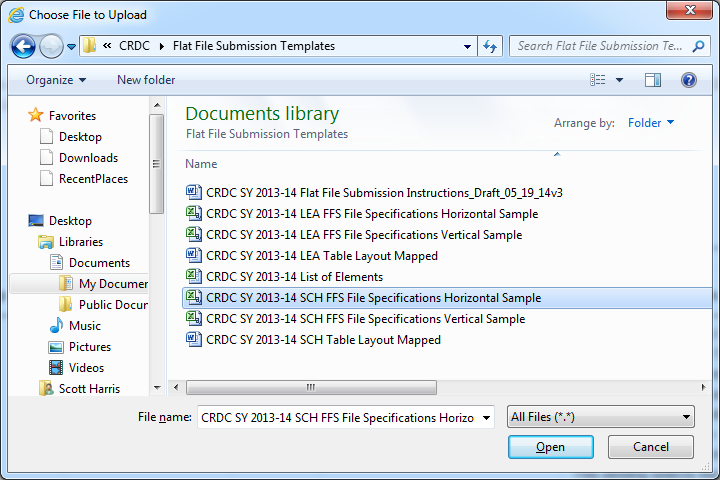This screenshot has width=720, height=480.
Task: Select CRDC SY 2013-14 List of Elements file
Action: [x=294, y=277]
